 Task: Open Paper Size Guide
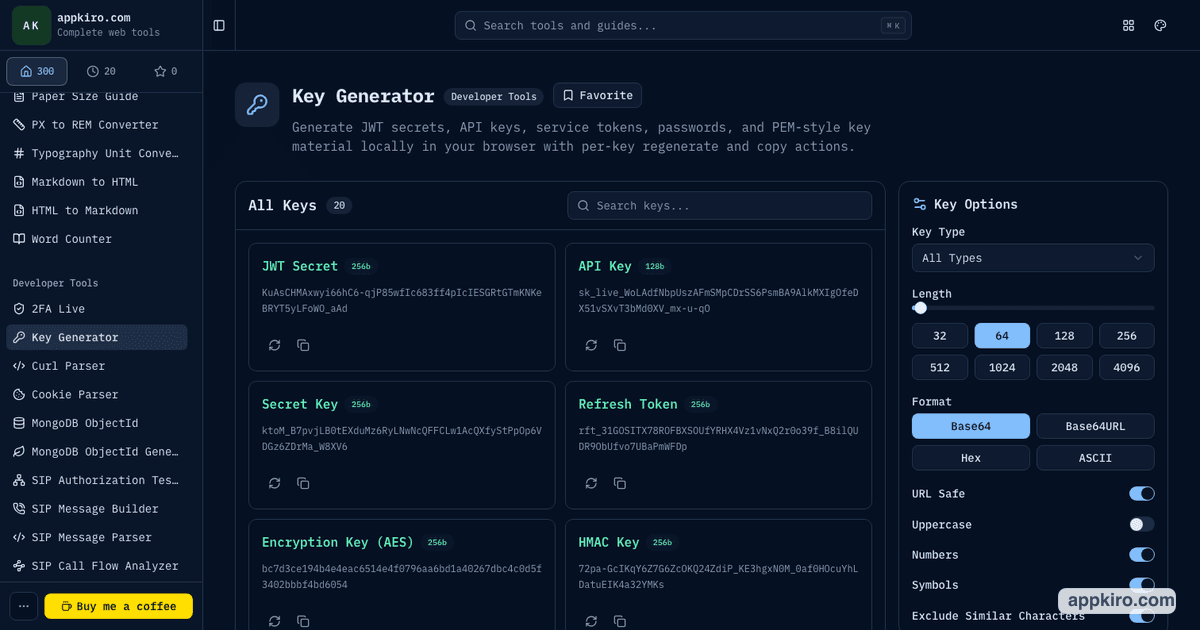tap(97, 96)
